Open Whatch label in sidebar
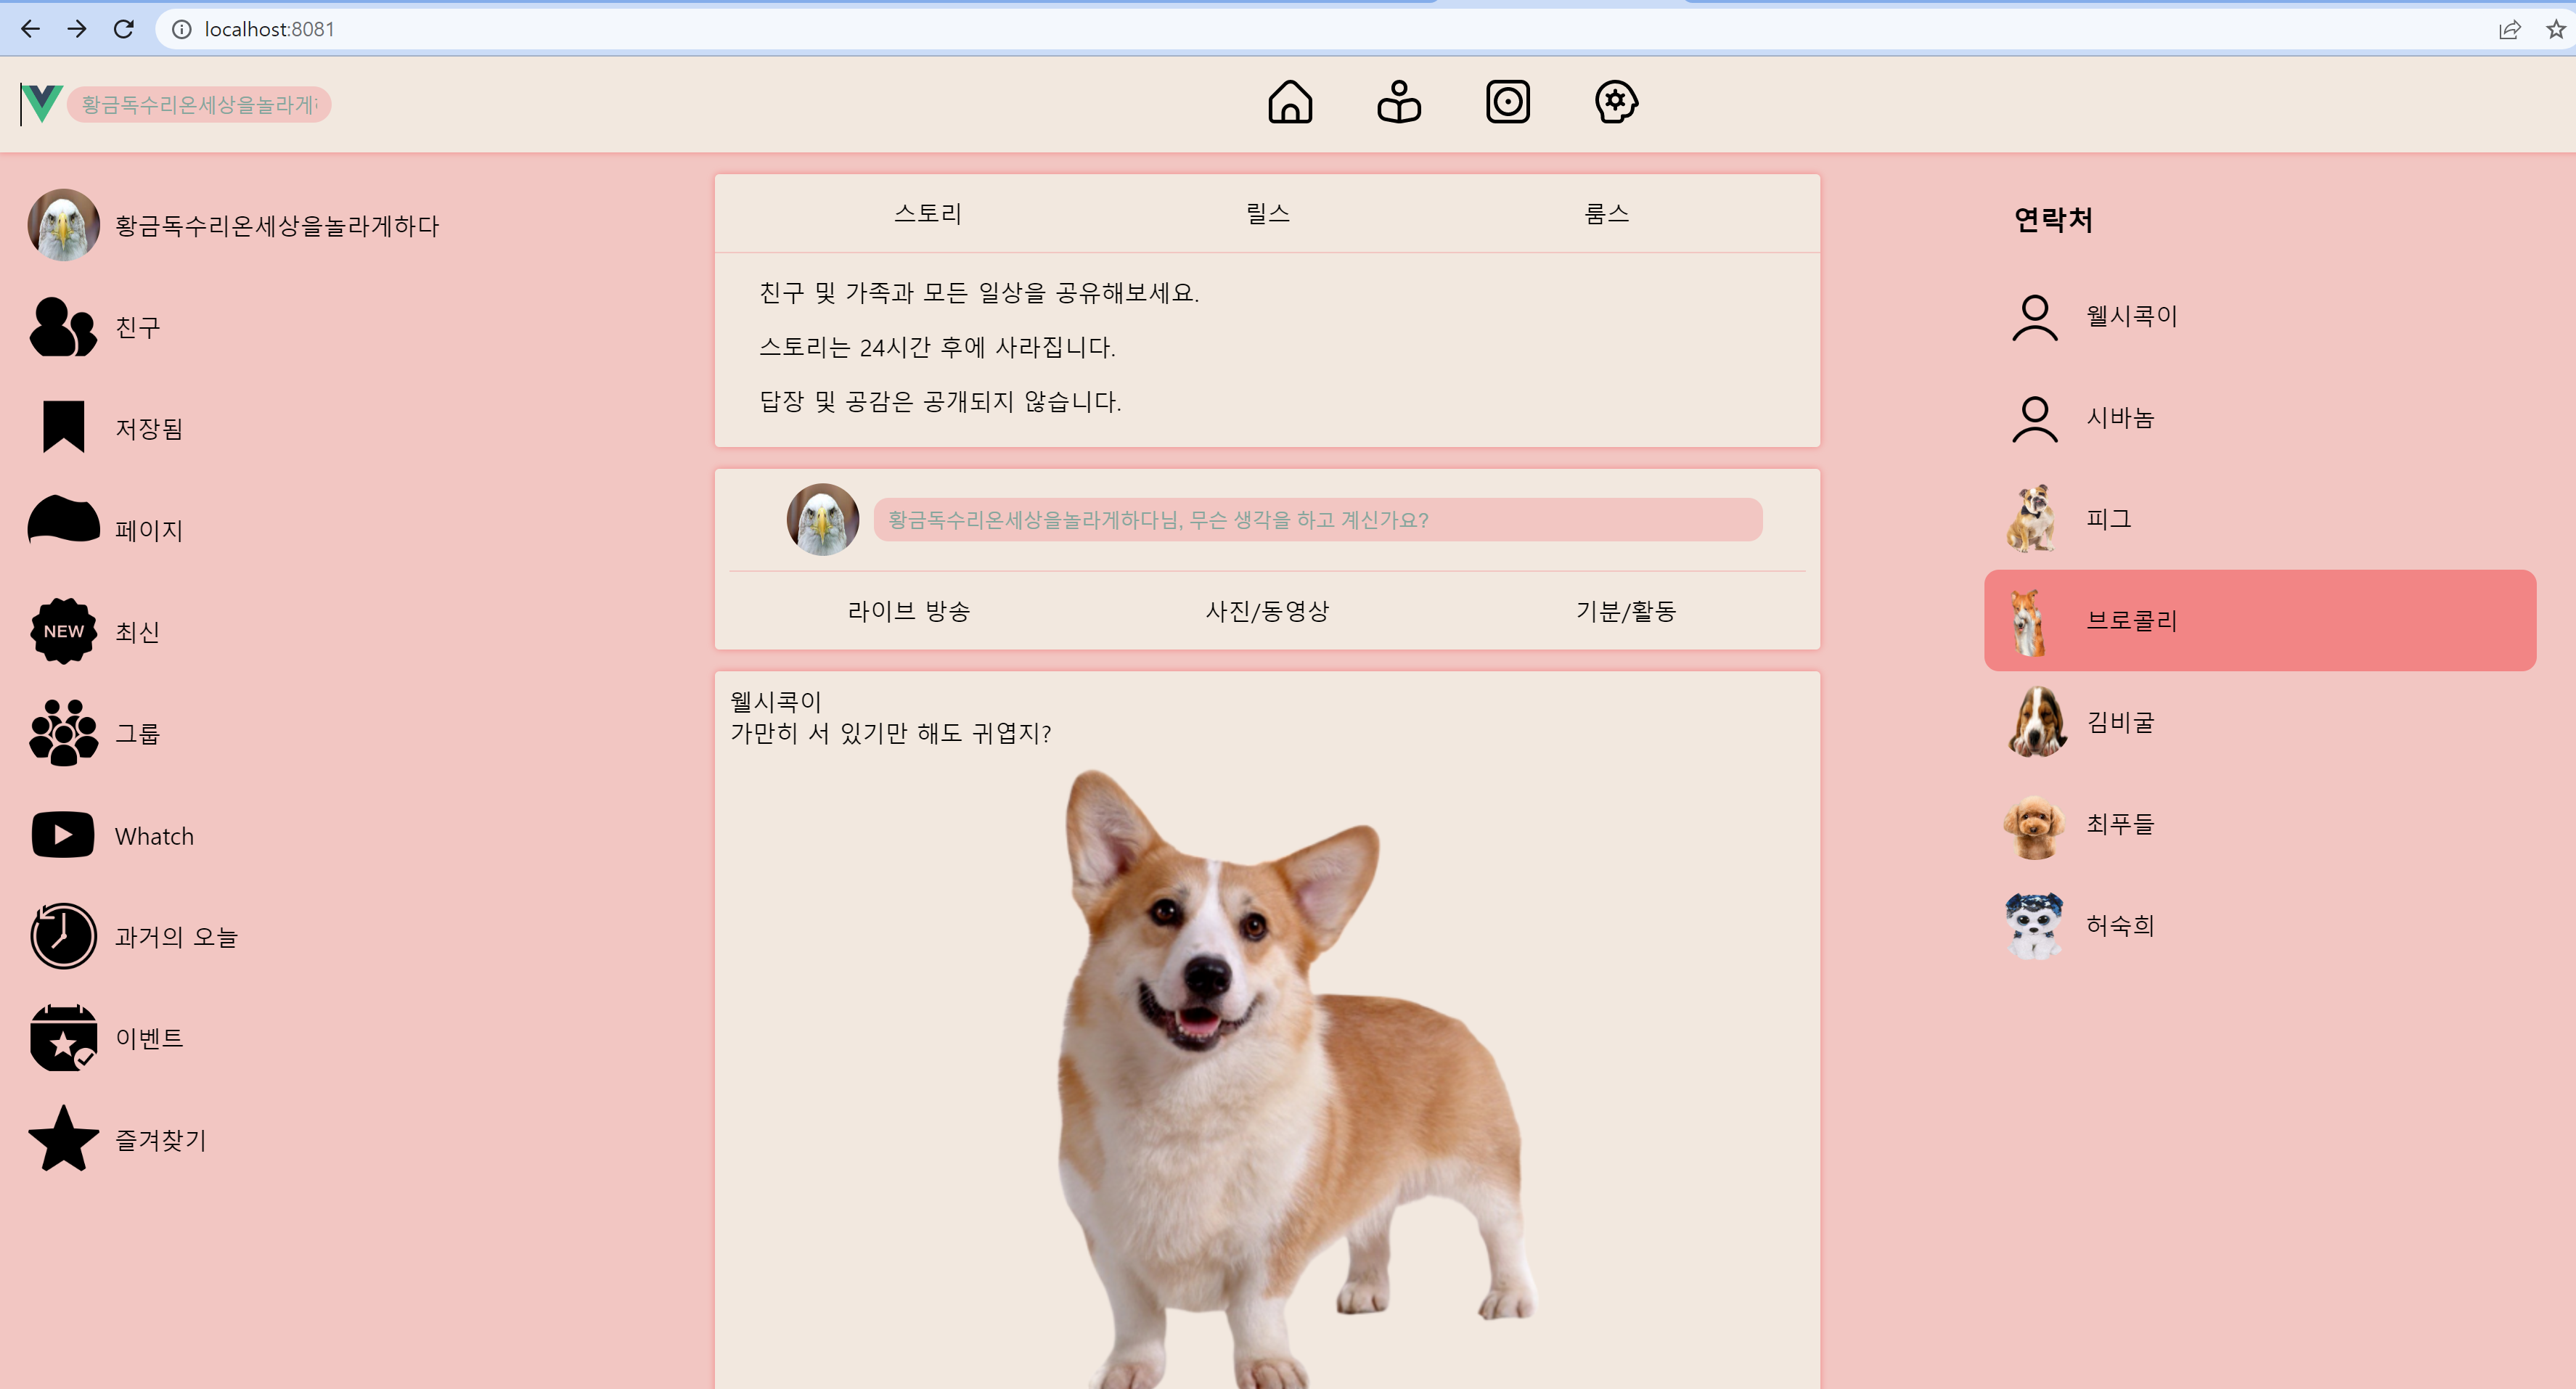This screenshot has height=1389, width=2576. [154, 836]
